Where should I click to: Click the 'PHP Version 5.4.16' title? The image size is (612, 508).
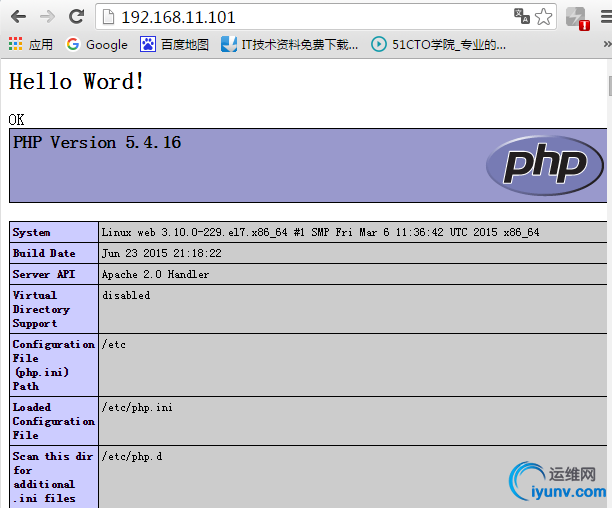97,142
